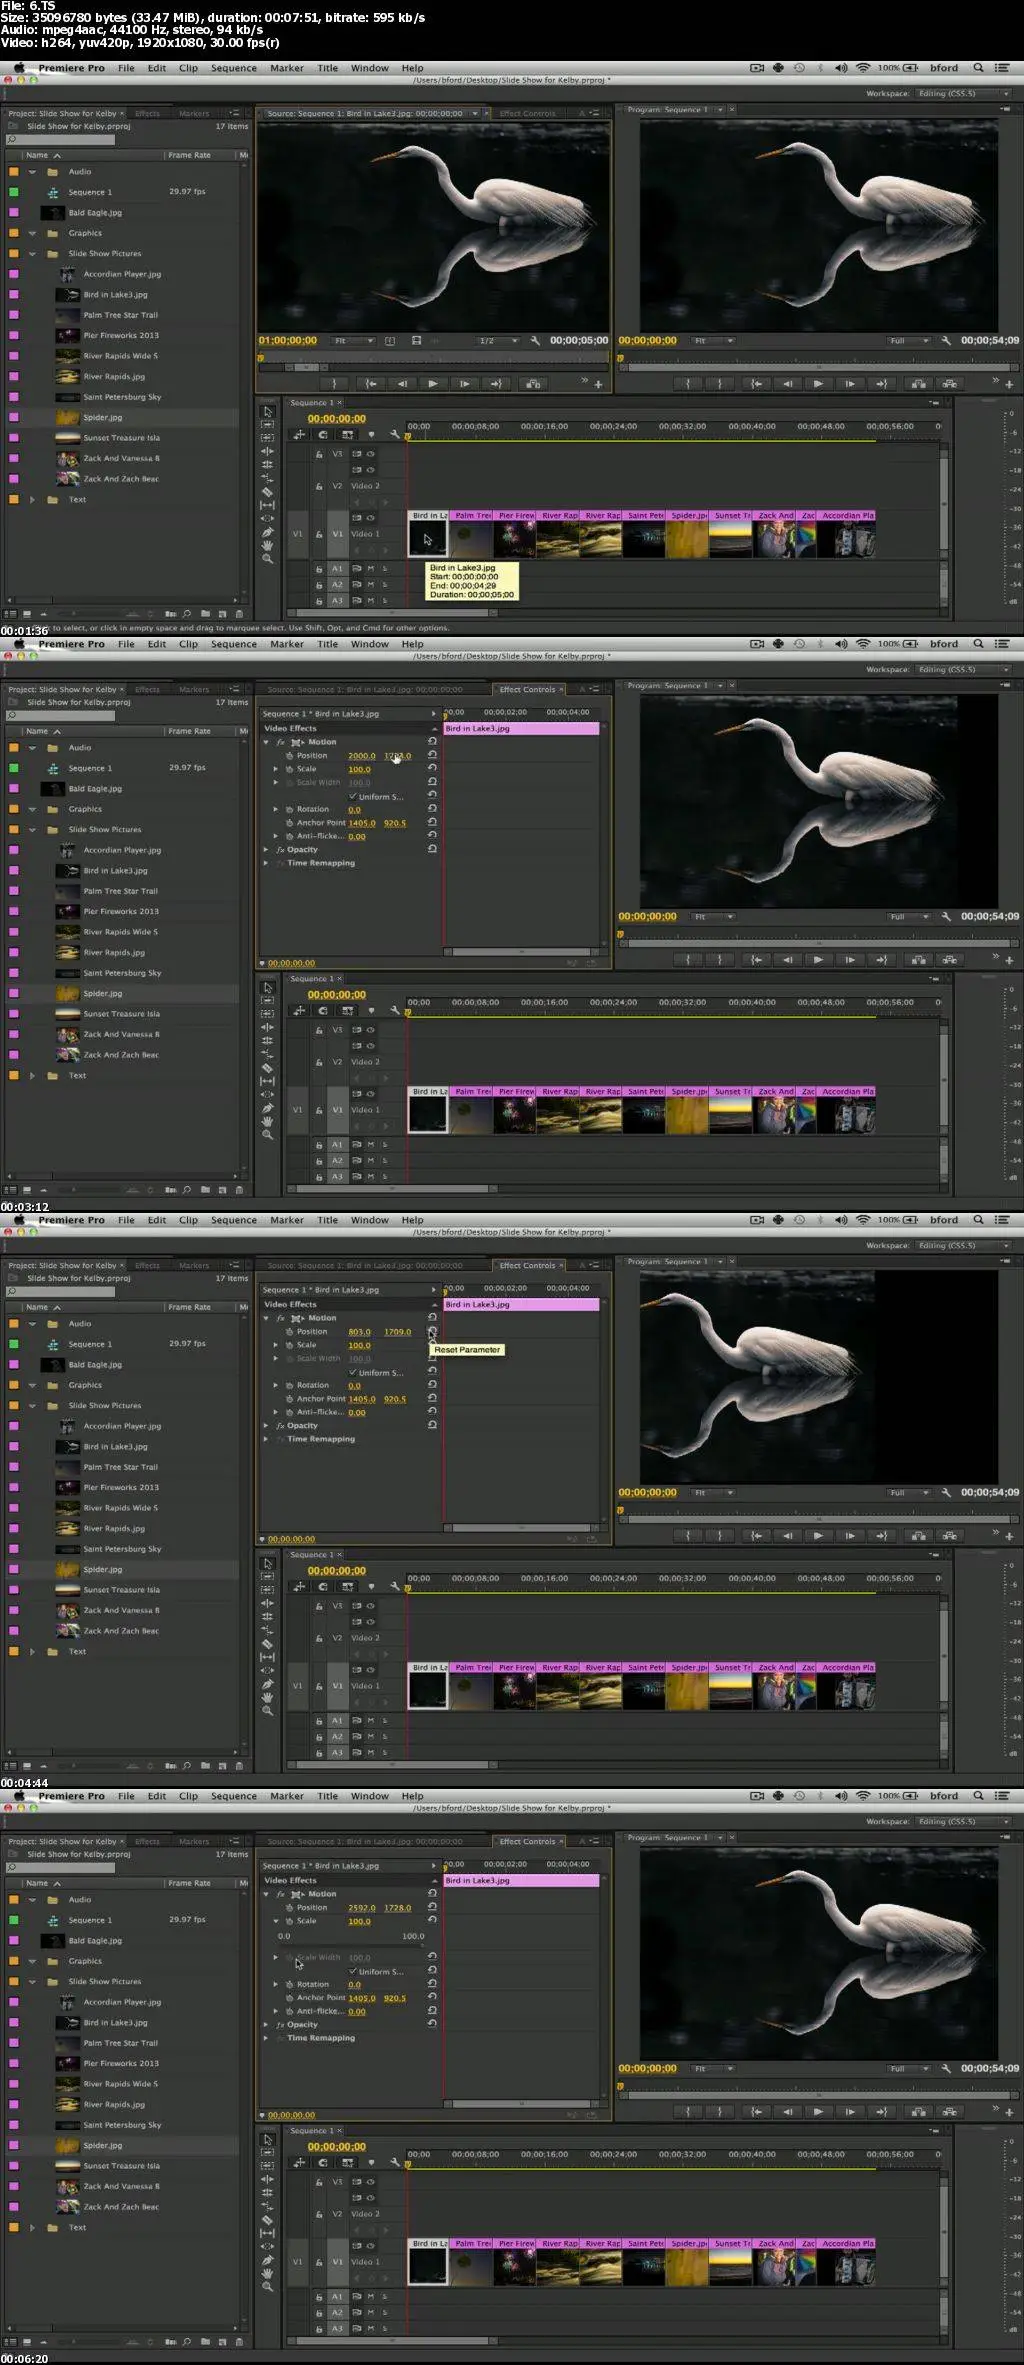In the 00:06:20 frame, click the Scale stopwatch
1024x2365 pixels.
(x=290, y=1921)
